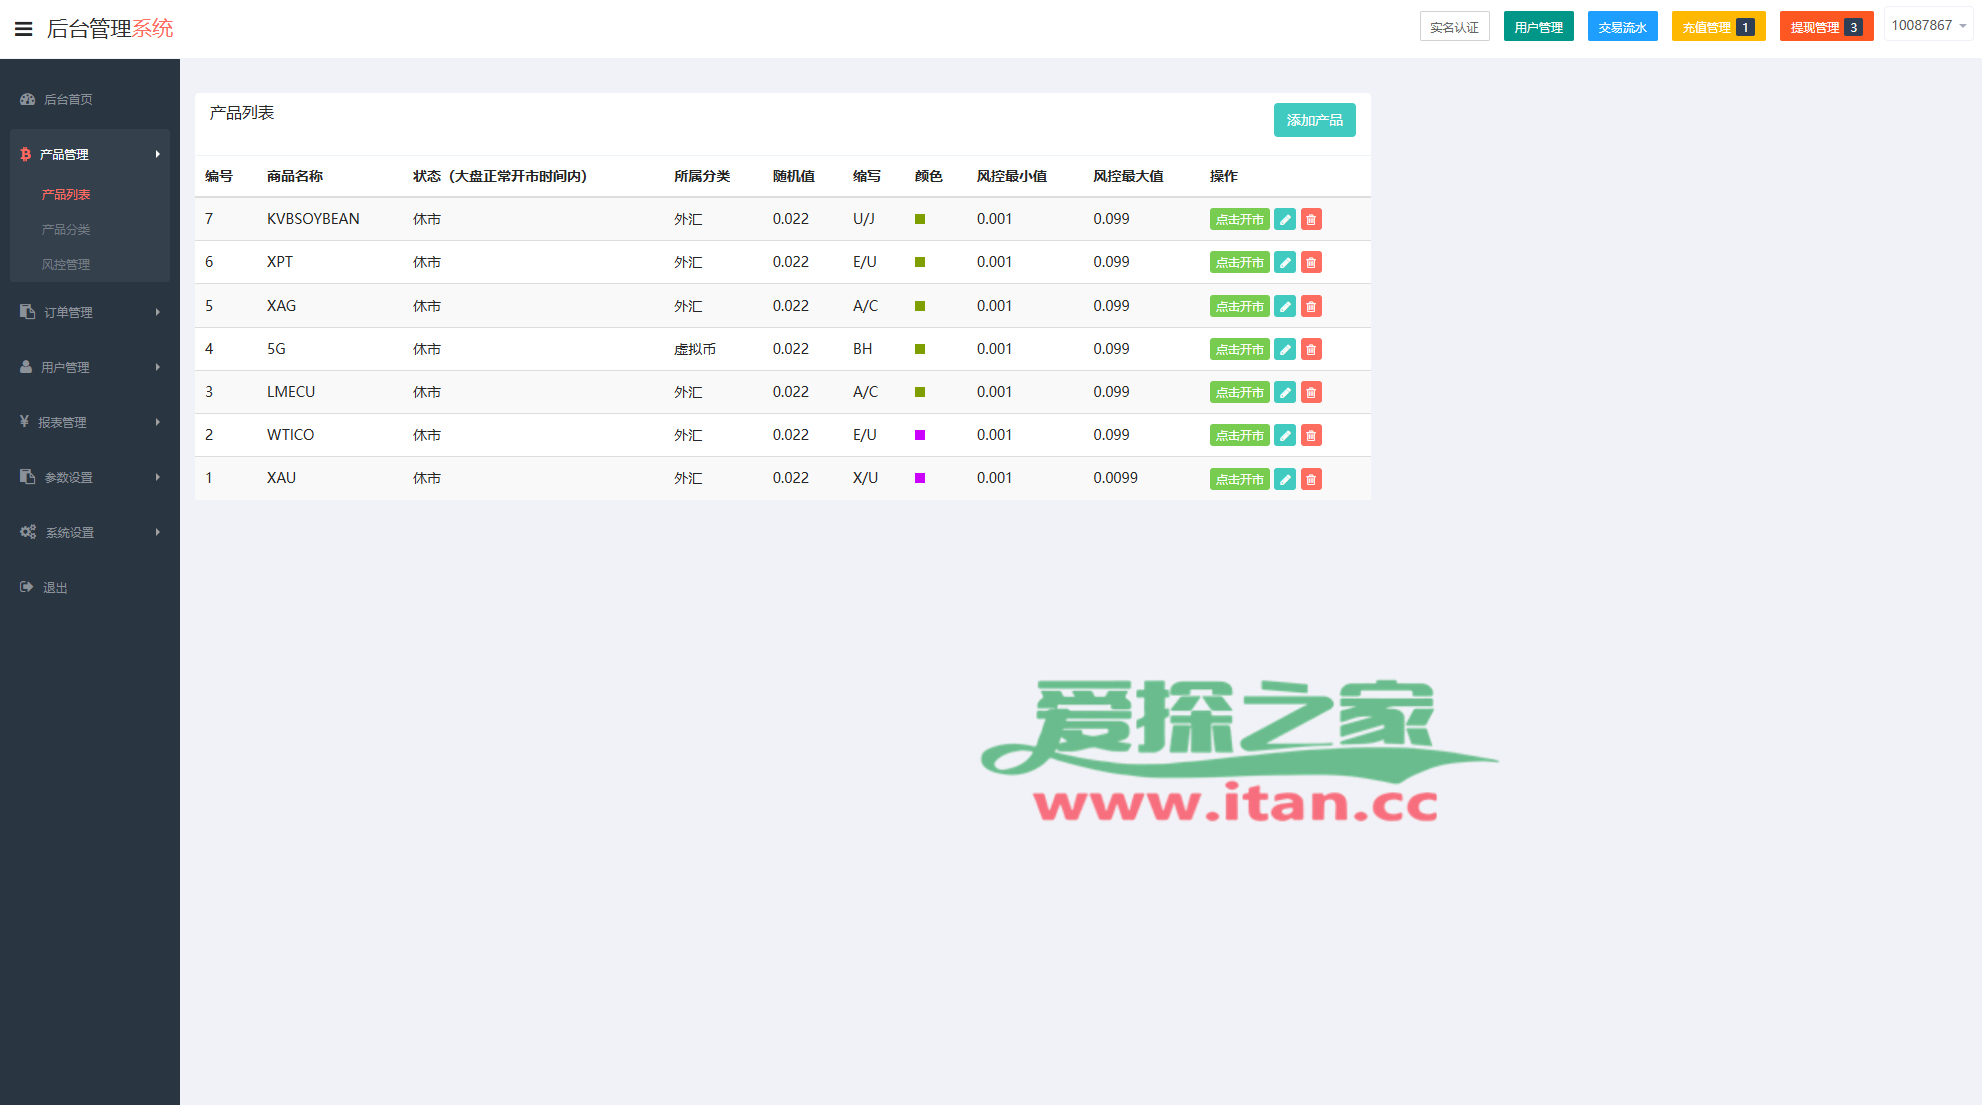Click the 添加产品 button
The image size is (1982, 1105).
click(x=1314, y=120)
